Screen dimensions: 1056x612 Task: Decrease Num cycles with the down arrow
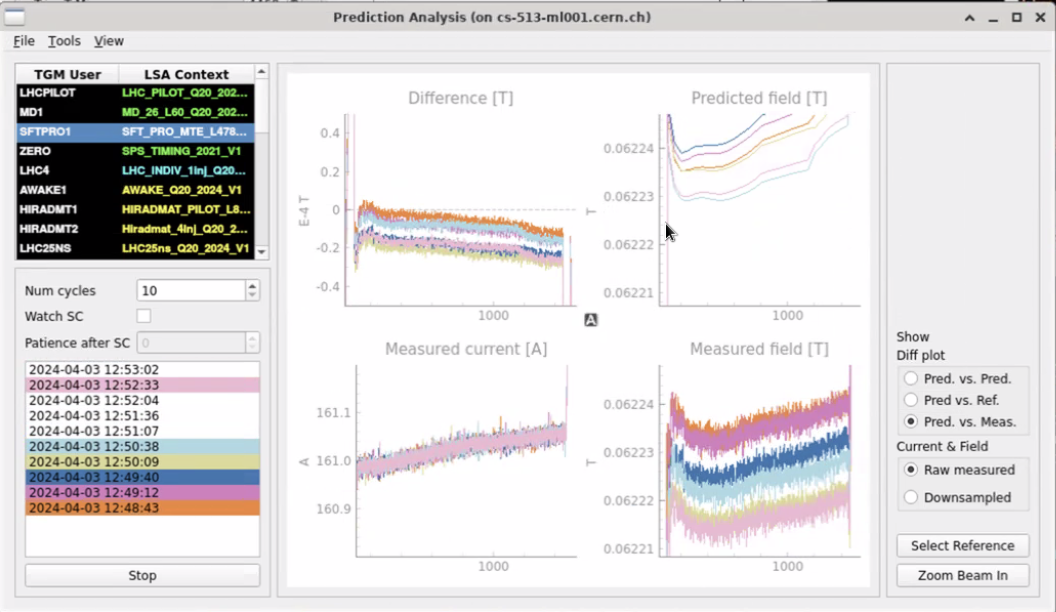coord(252,296)
